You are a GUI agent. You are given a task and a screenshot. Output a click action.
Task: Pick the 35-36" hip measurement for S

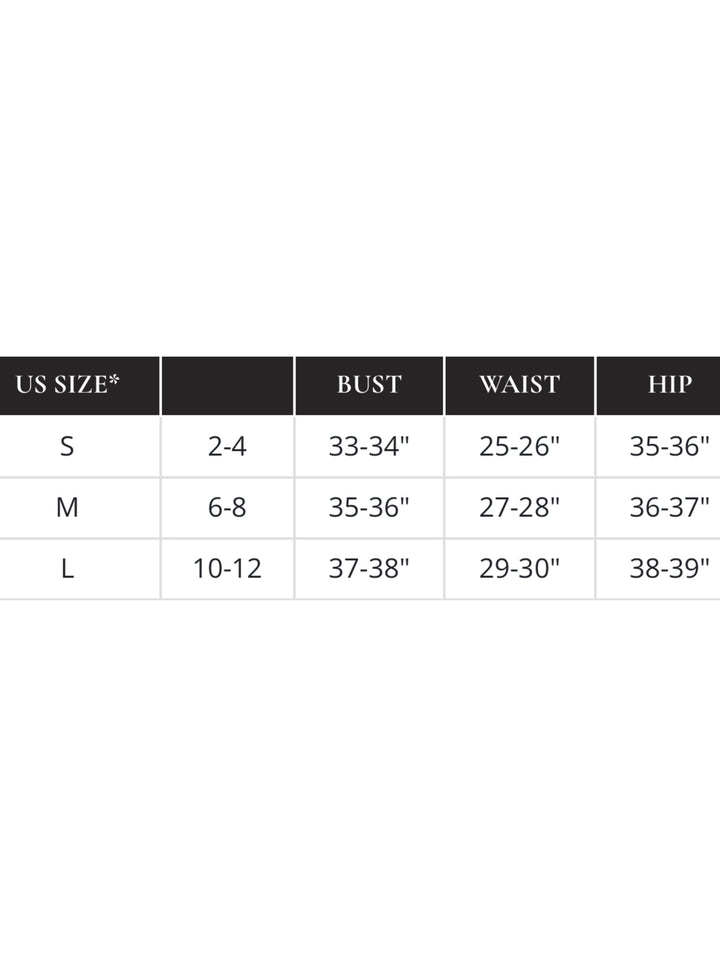click(x=669, y=446)
